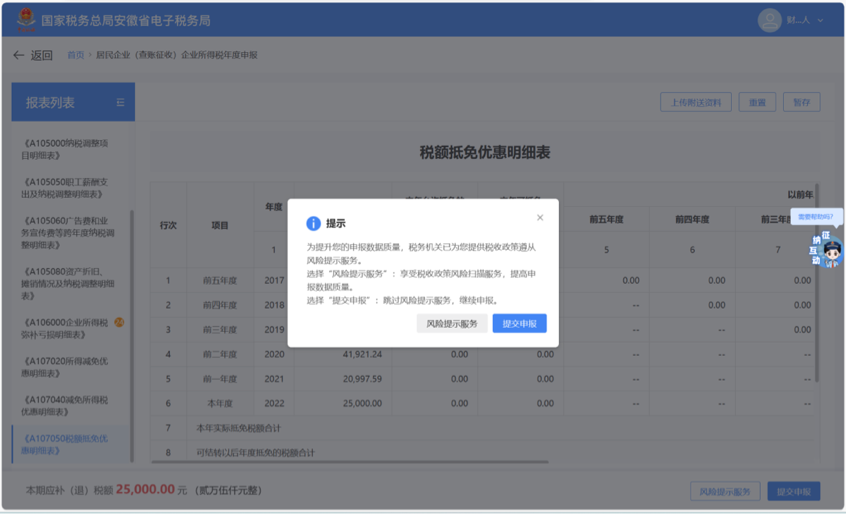Go back using the 返回 arrow
Viewport: 846px width, 514px height.
(18, 55)
